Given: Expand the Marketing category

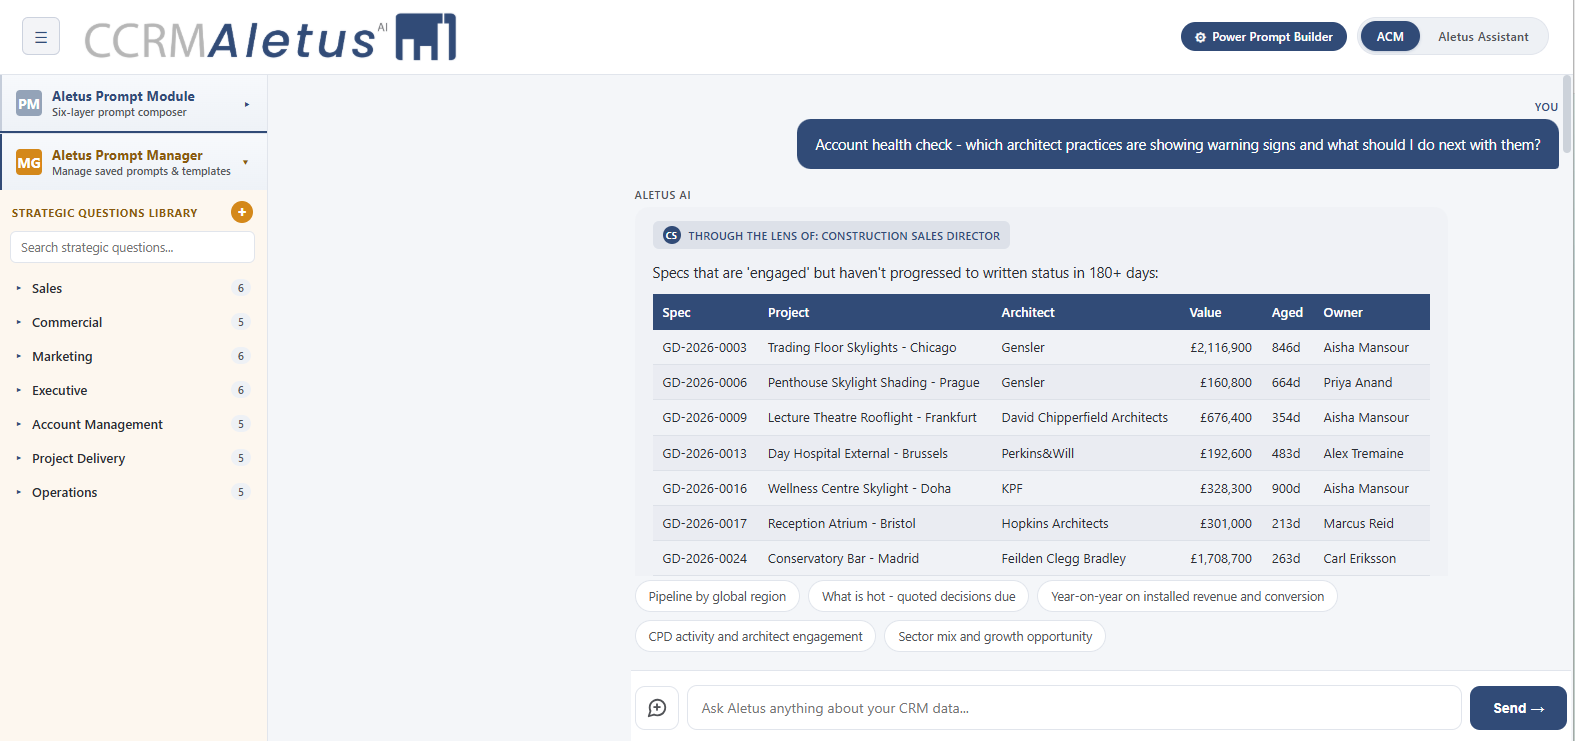Looking at the screenshot, I should click(132, 356).
